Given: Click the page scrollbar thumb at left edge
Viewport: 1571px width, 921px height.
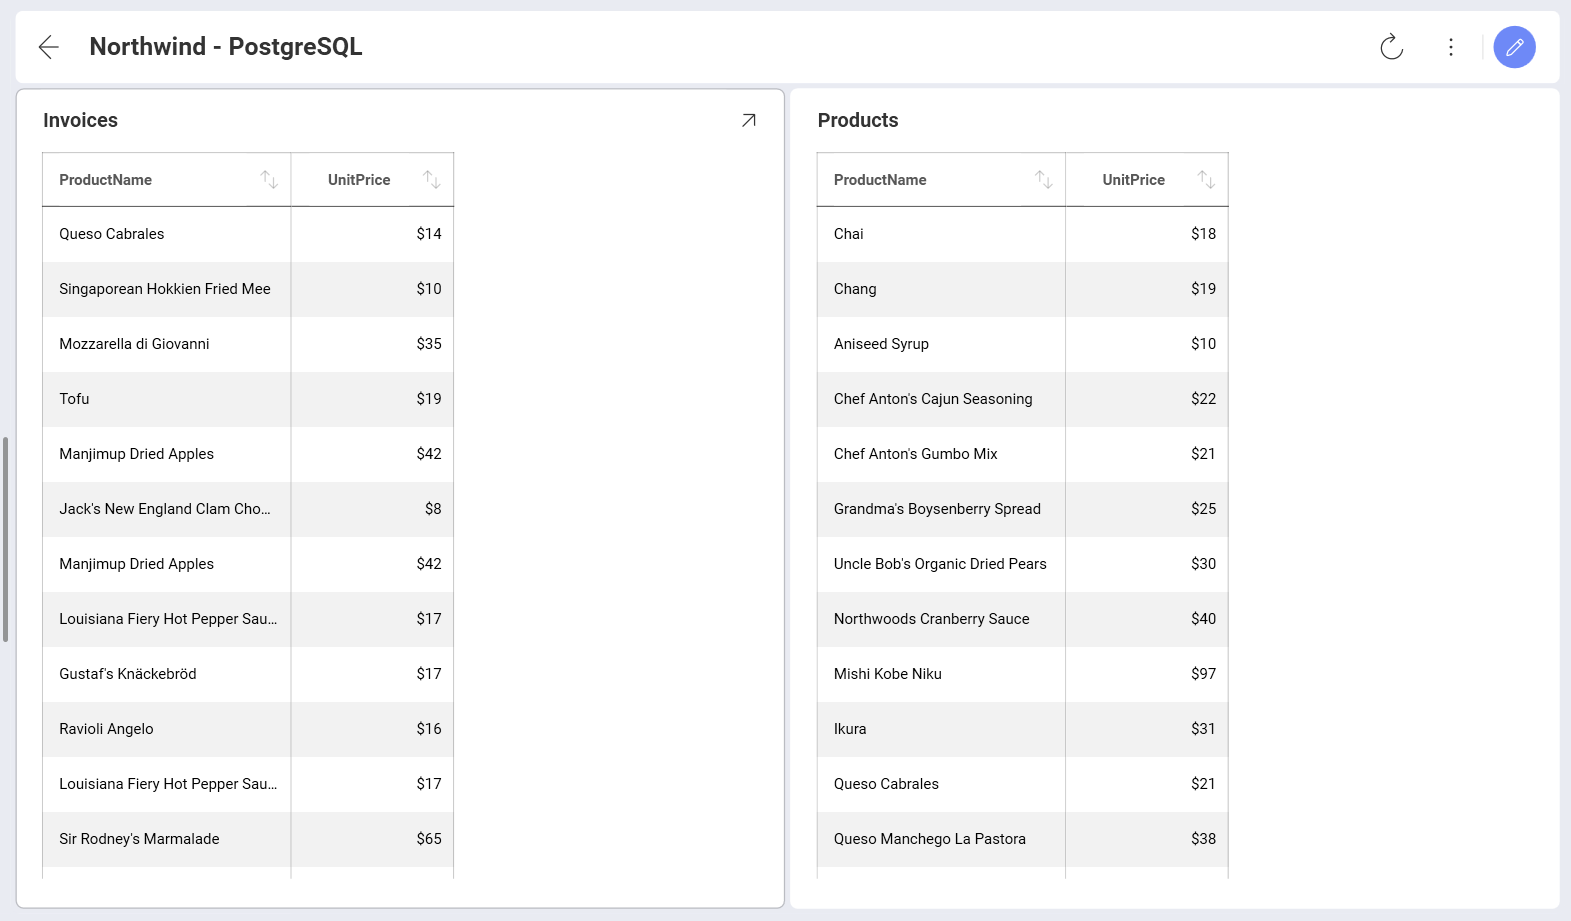Looking at the screenshot, I should click(5, 539).
